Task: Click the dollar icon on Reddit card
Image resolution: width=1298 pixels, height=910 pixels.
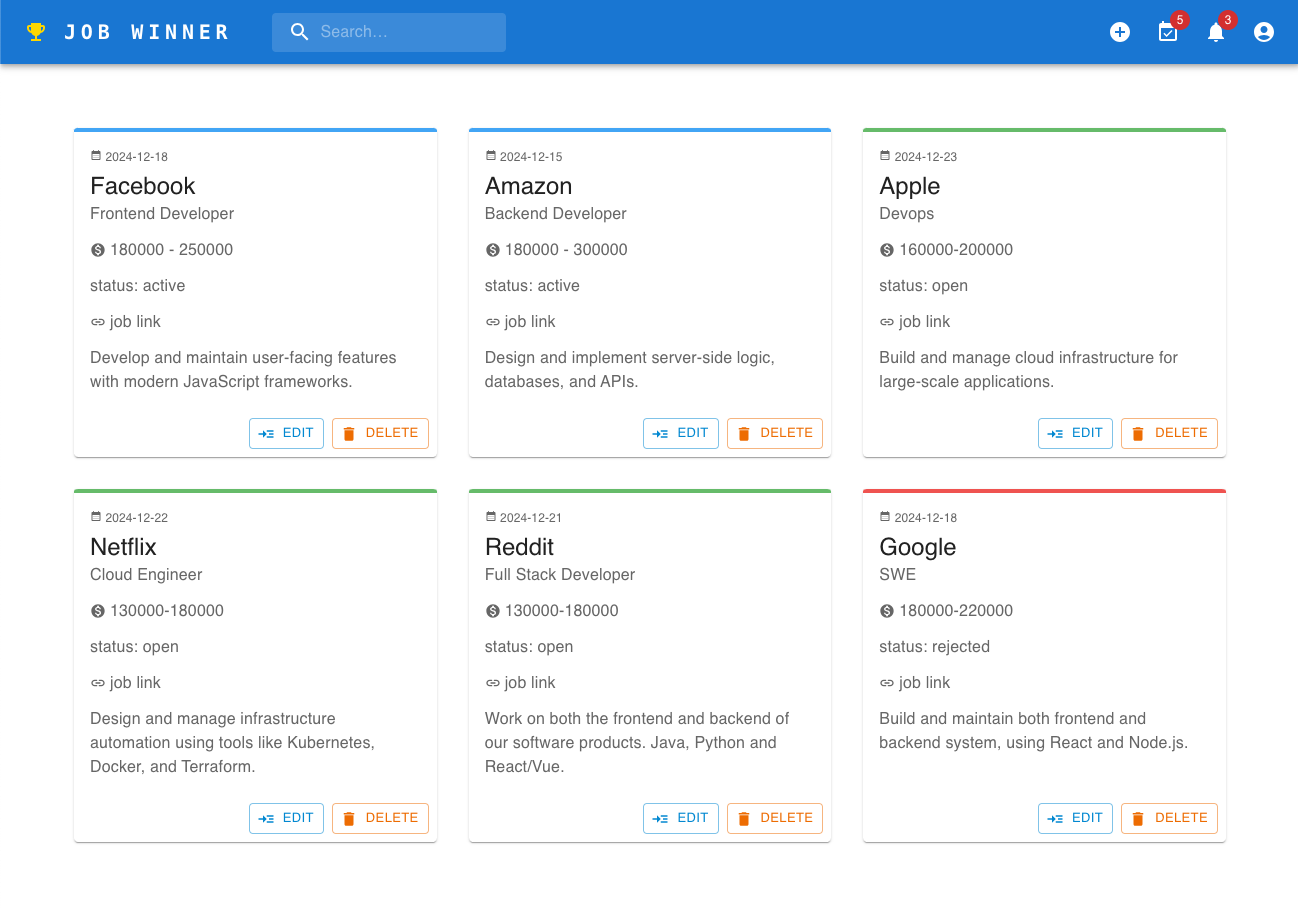Action: (493, 611)
